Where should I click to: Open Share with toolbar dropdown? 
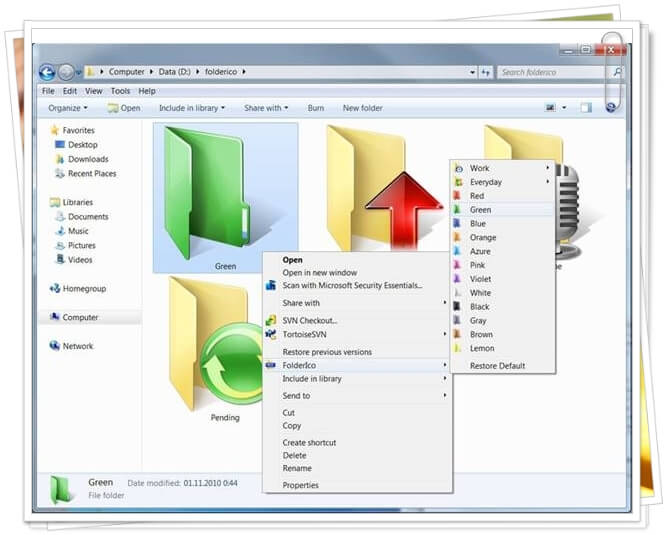[266, 108]
